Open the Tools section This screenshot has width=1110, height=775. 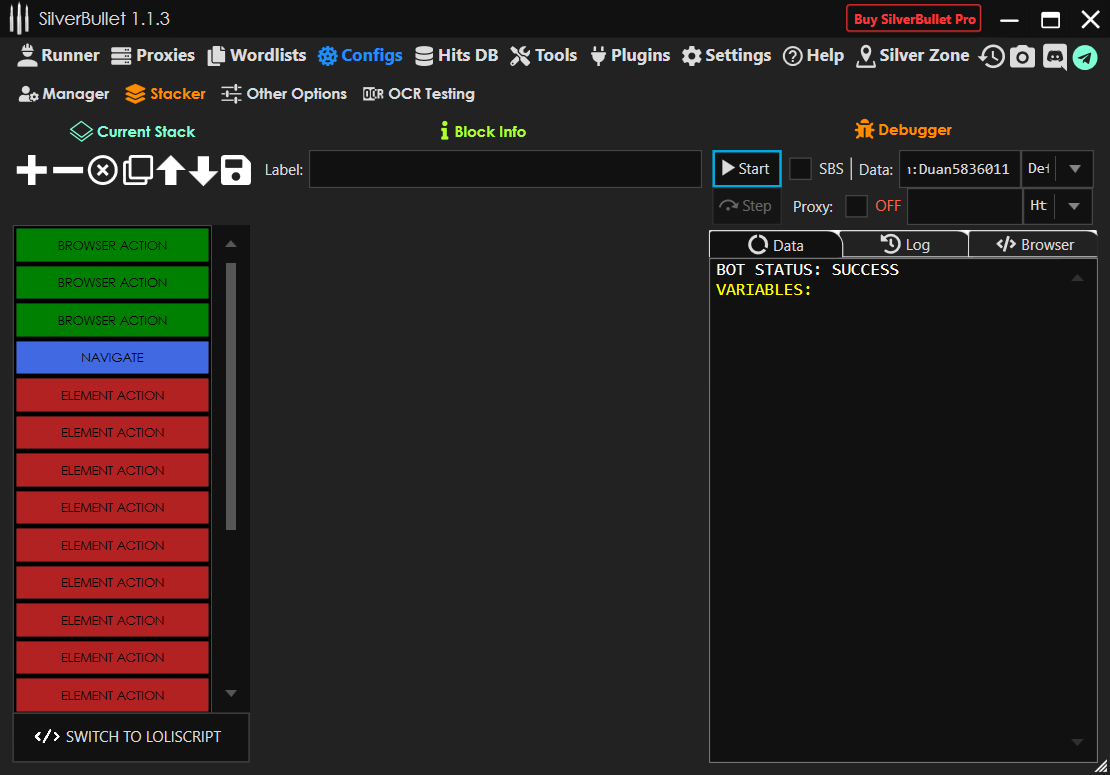(544, 55)
